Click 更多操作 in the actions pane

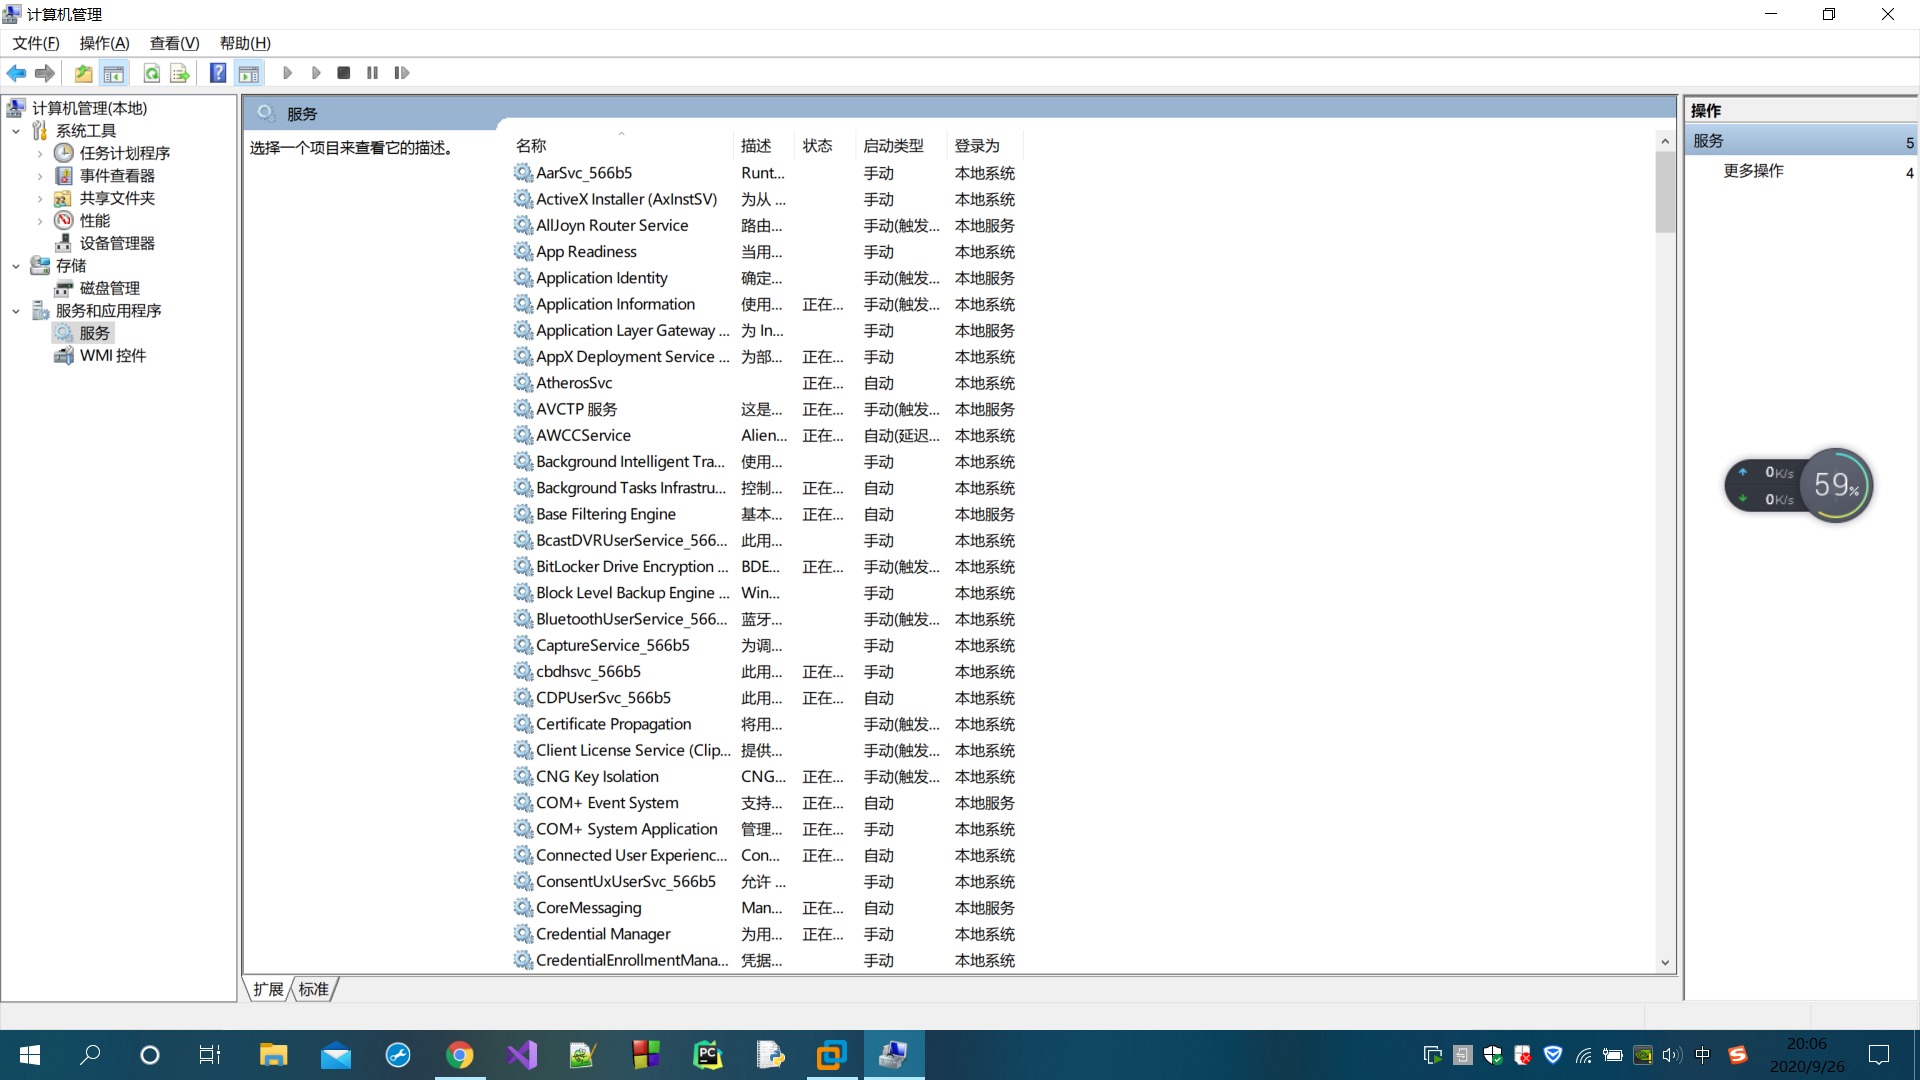(x=1753, y=171)
